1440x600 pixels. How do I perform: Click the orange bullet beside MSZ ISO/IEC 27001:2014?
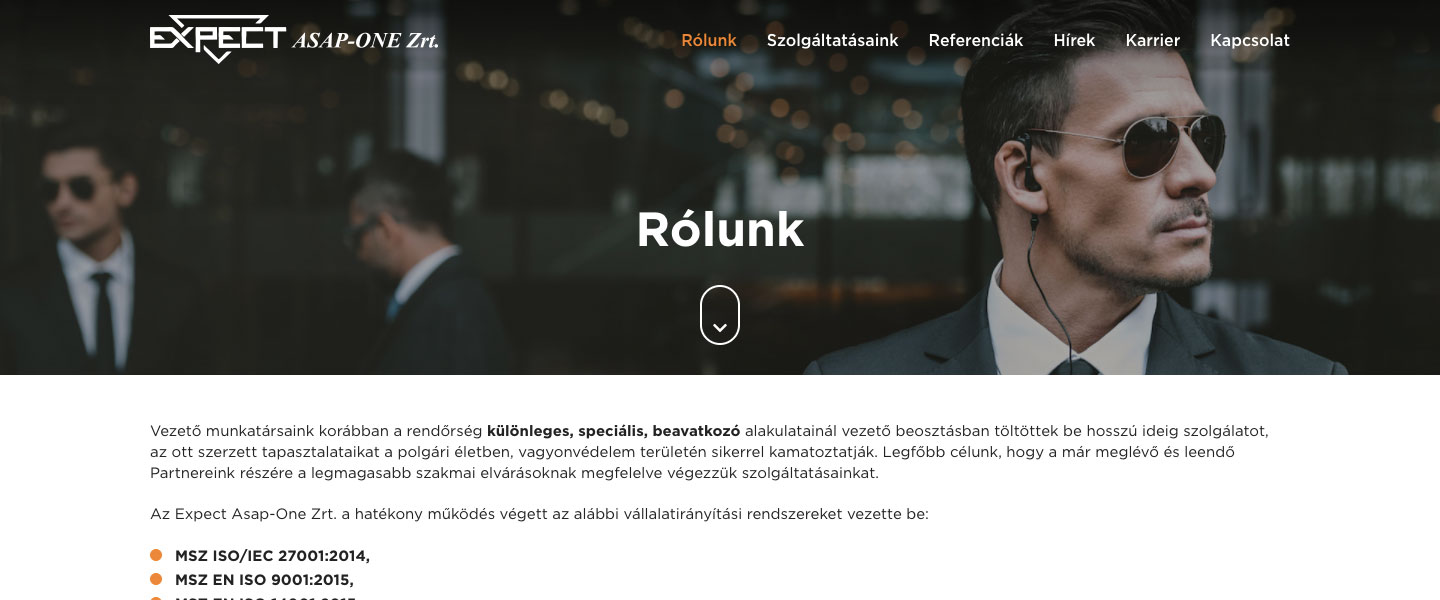click(x=156, y=555)
